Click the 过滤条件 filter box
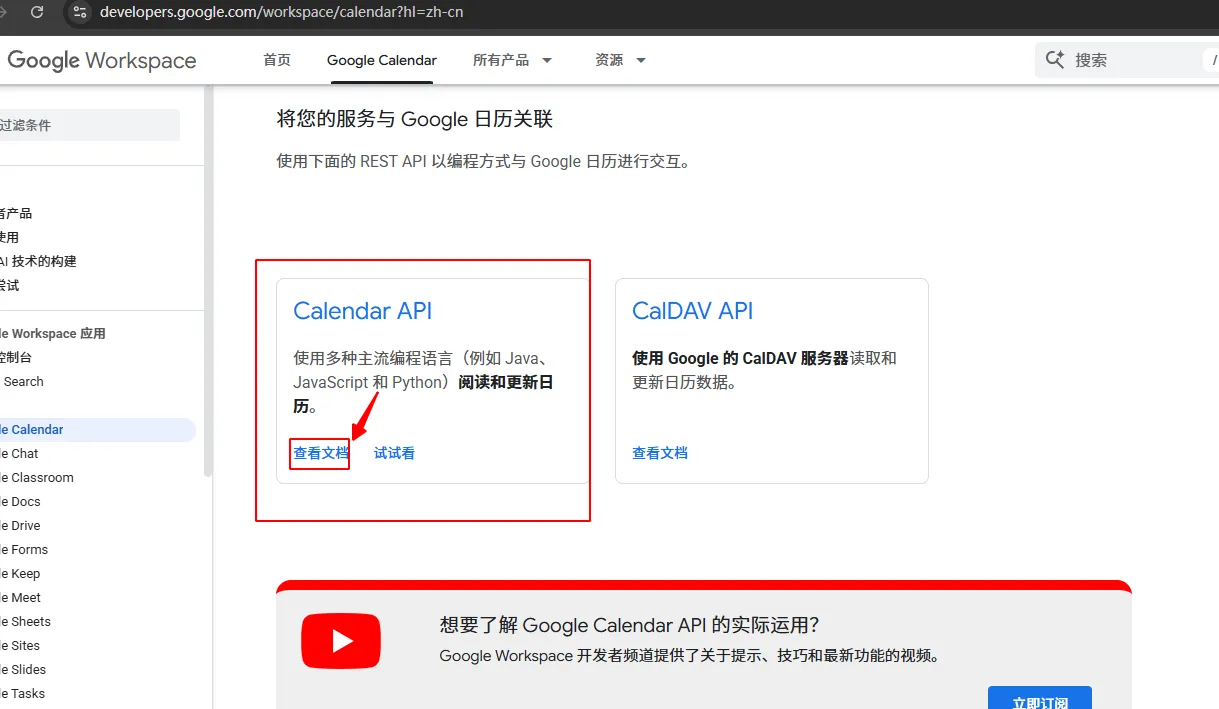1219x709 pixels. (88, 125)
